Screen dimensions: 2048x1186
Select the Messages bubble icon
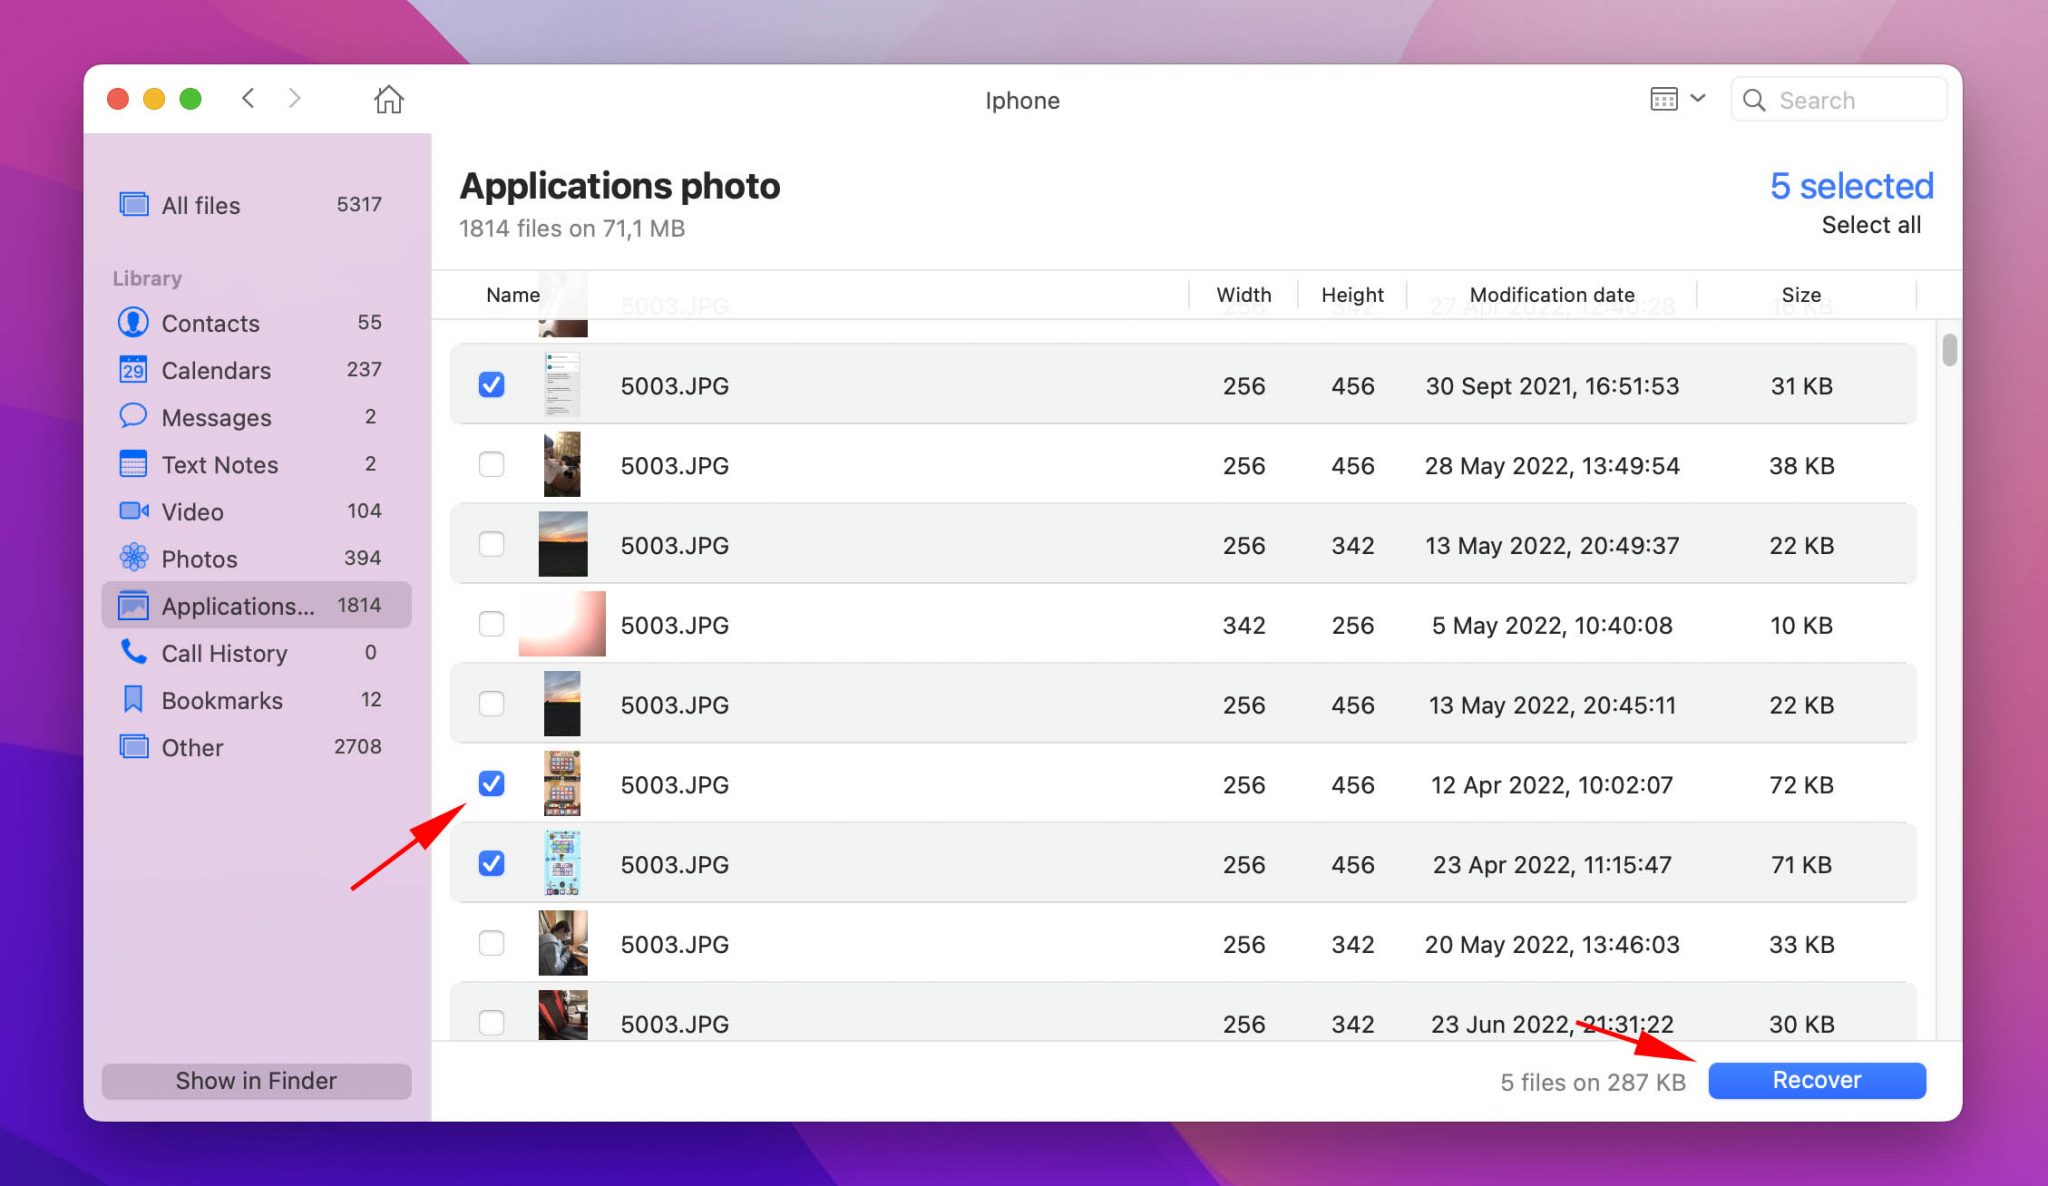(x=133, y=416)
